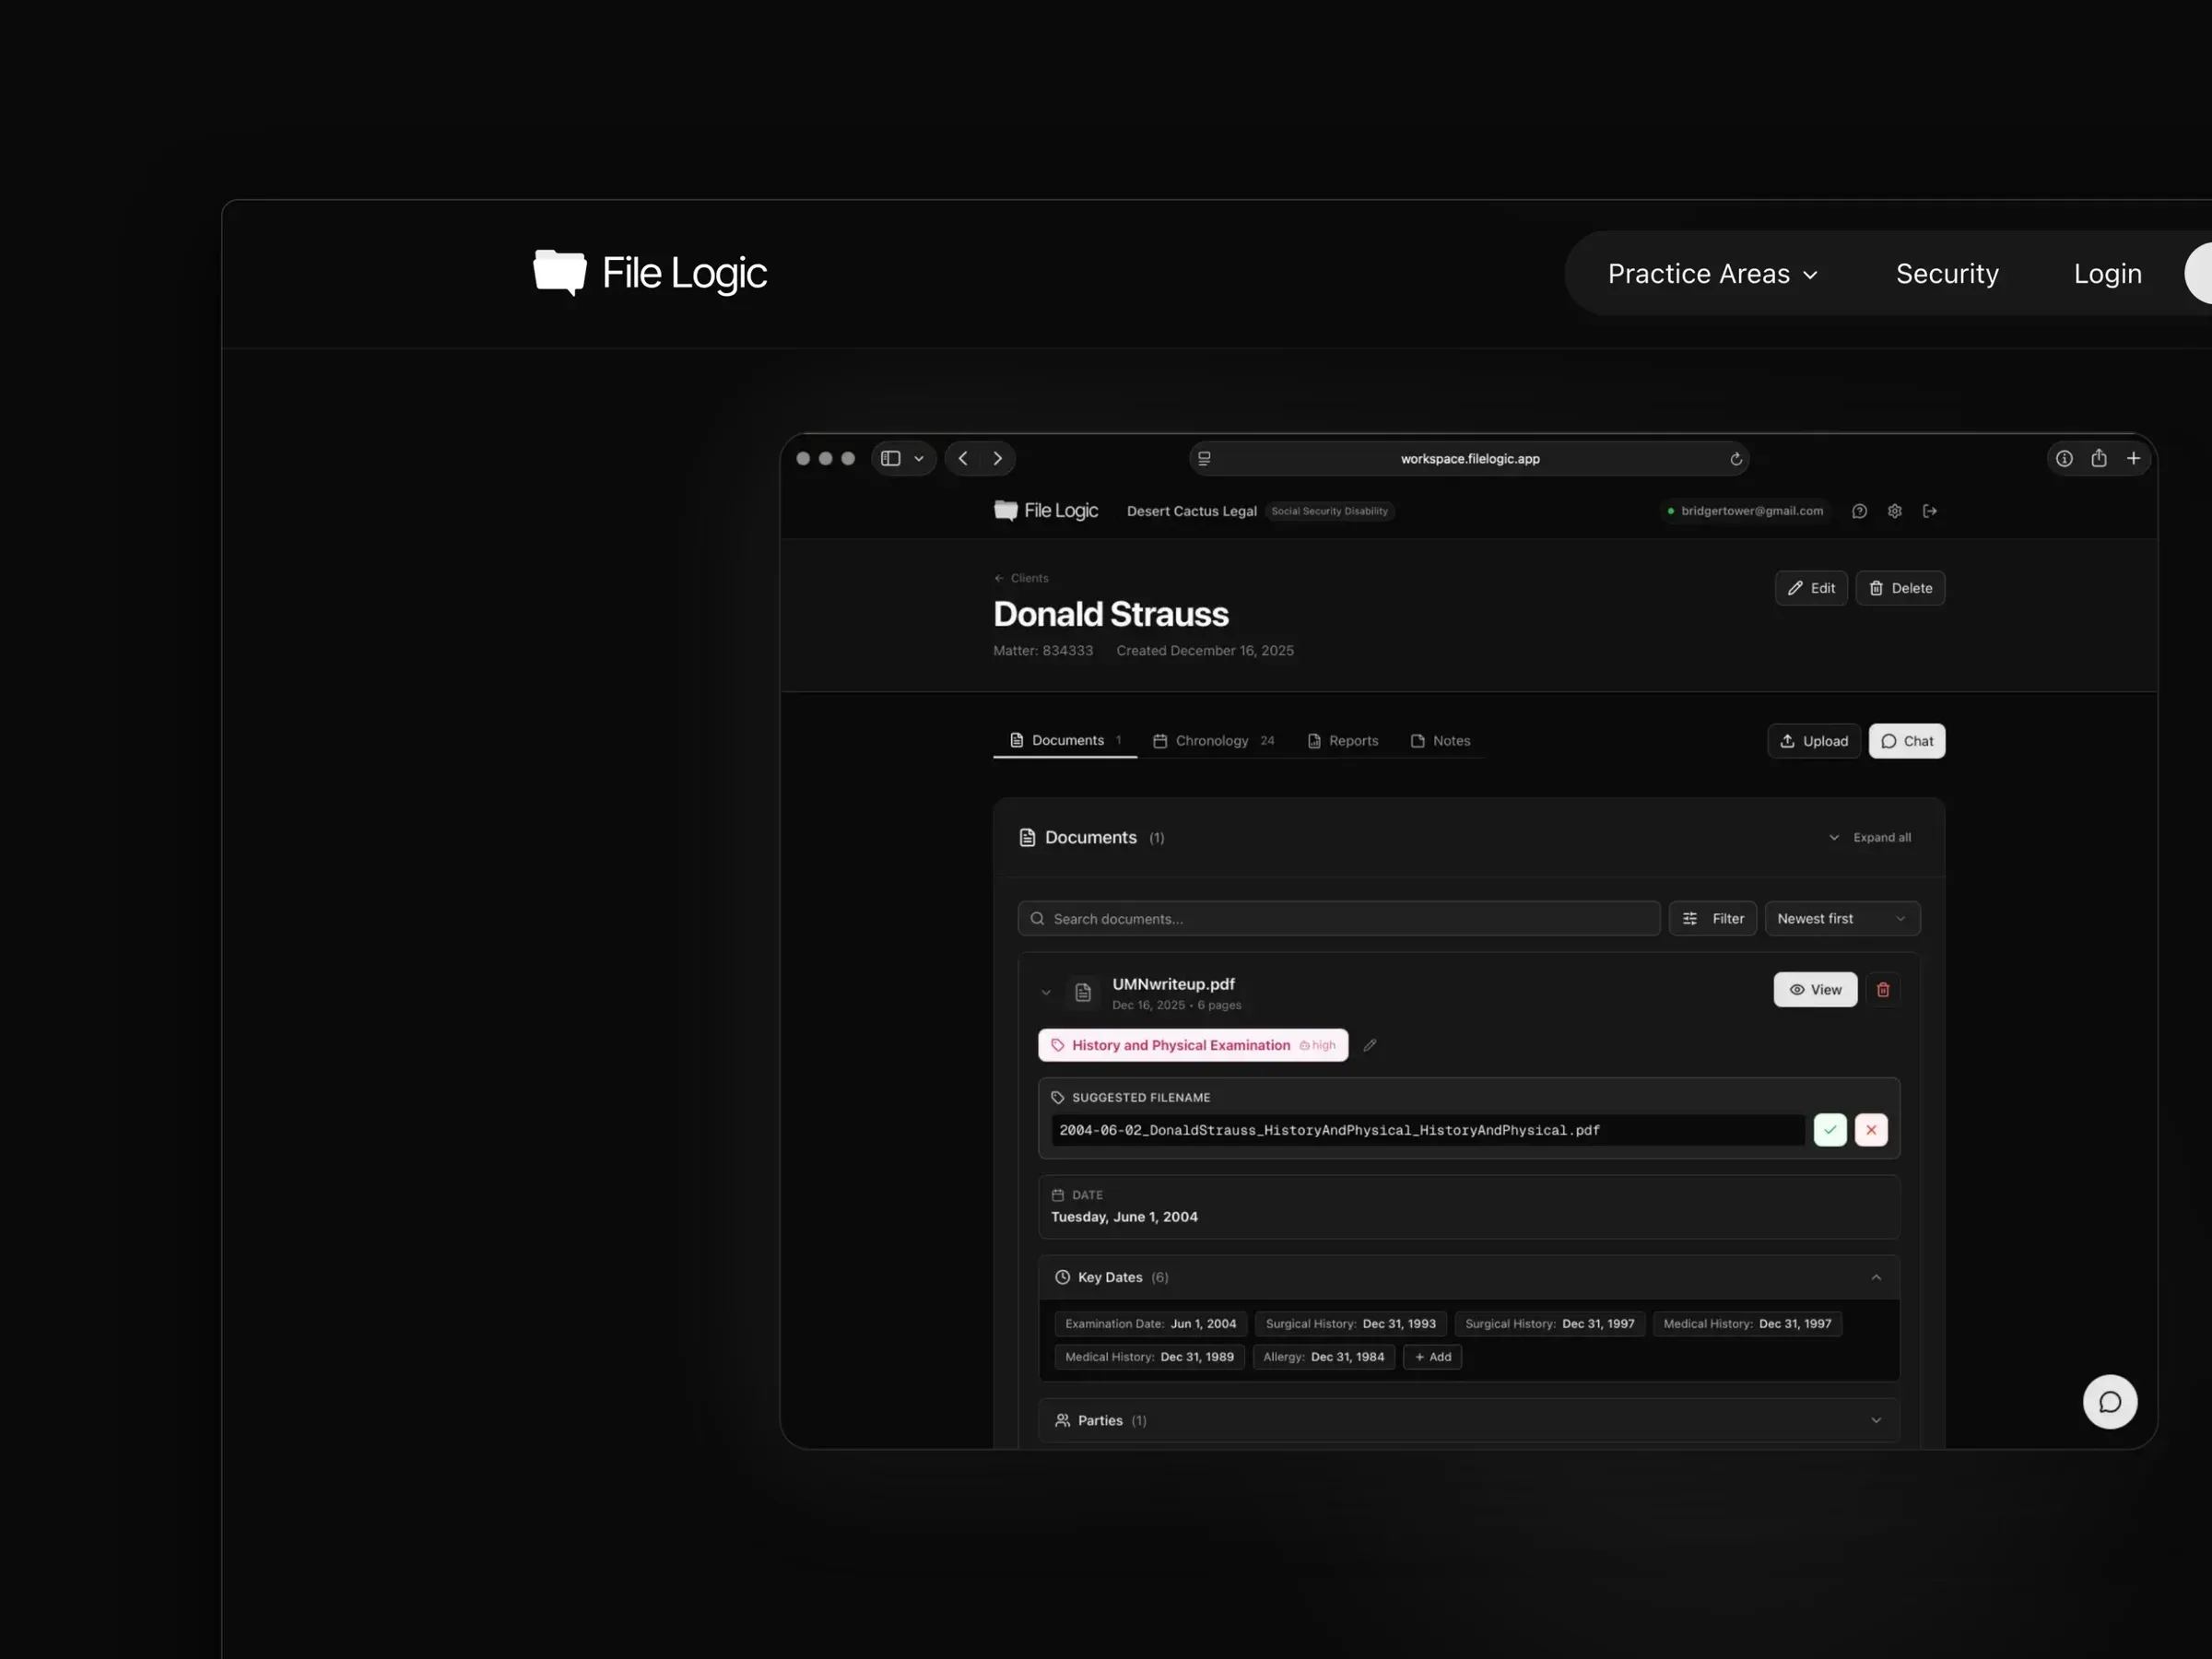Viewport: 2212px width, 1659px height.
Task: Edit the Donald Strauss client
Action: pyautogui.click(x=1810, y=588)
